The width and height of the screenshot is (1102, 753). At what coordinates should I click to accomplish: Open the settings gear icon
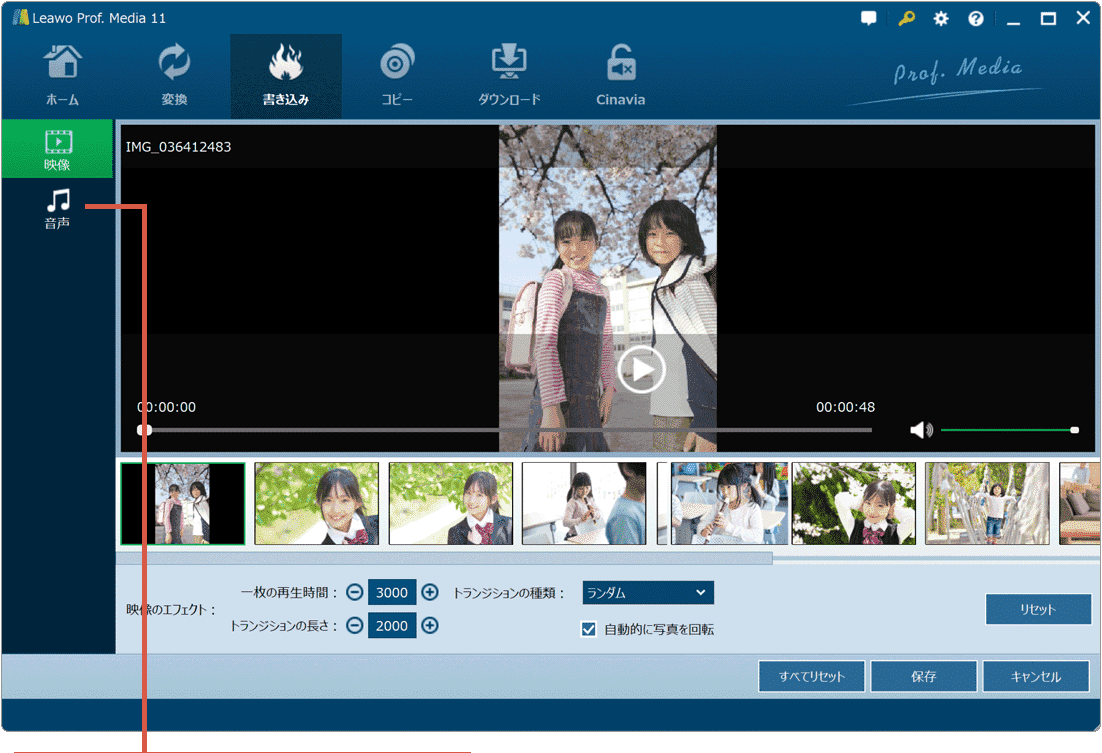(941, 18)
